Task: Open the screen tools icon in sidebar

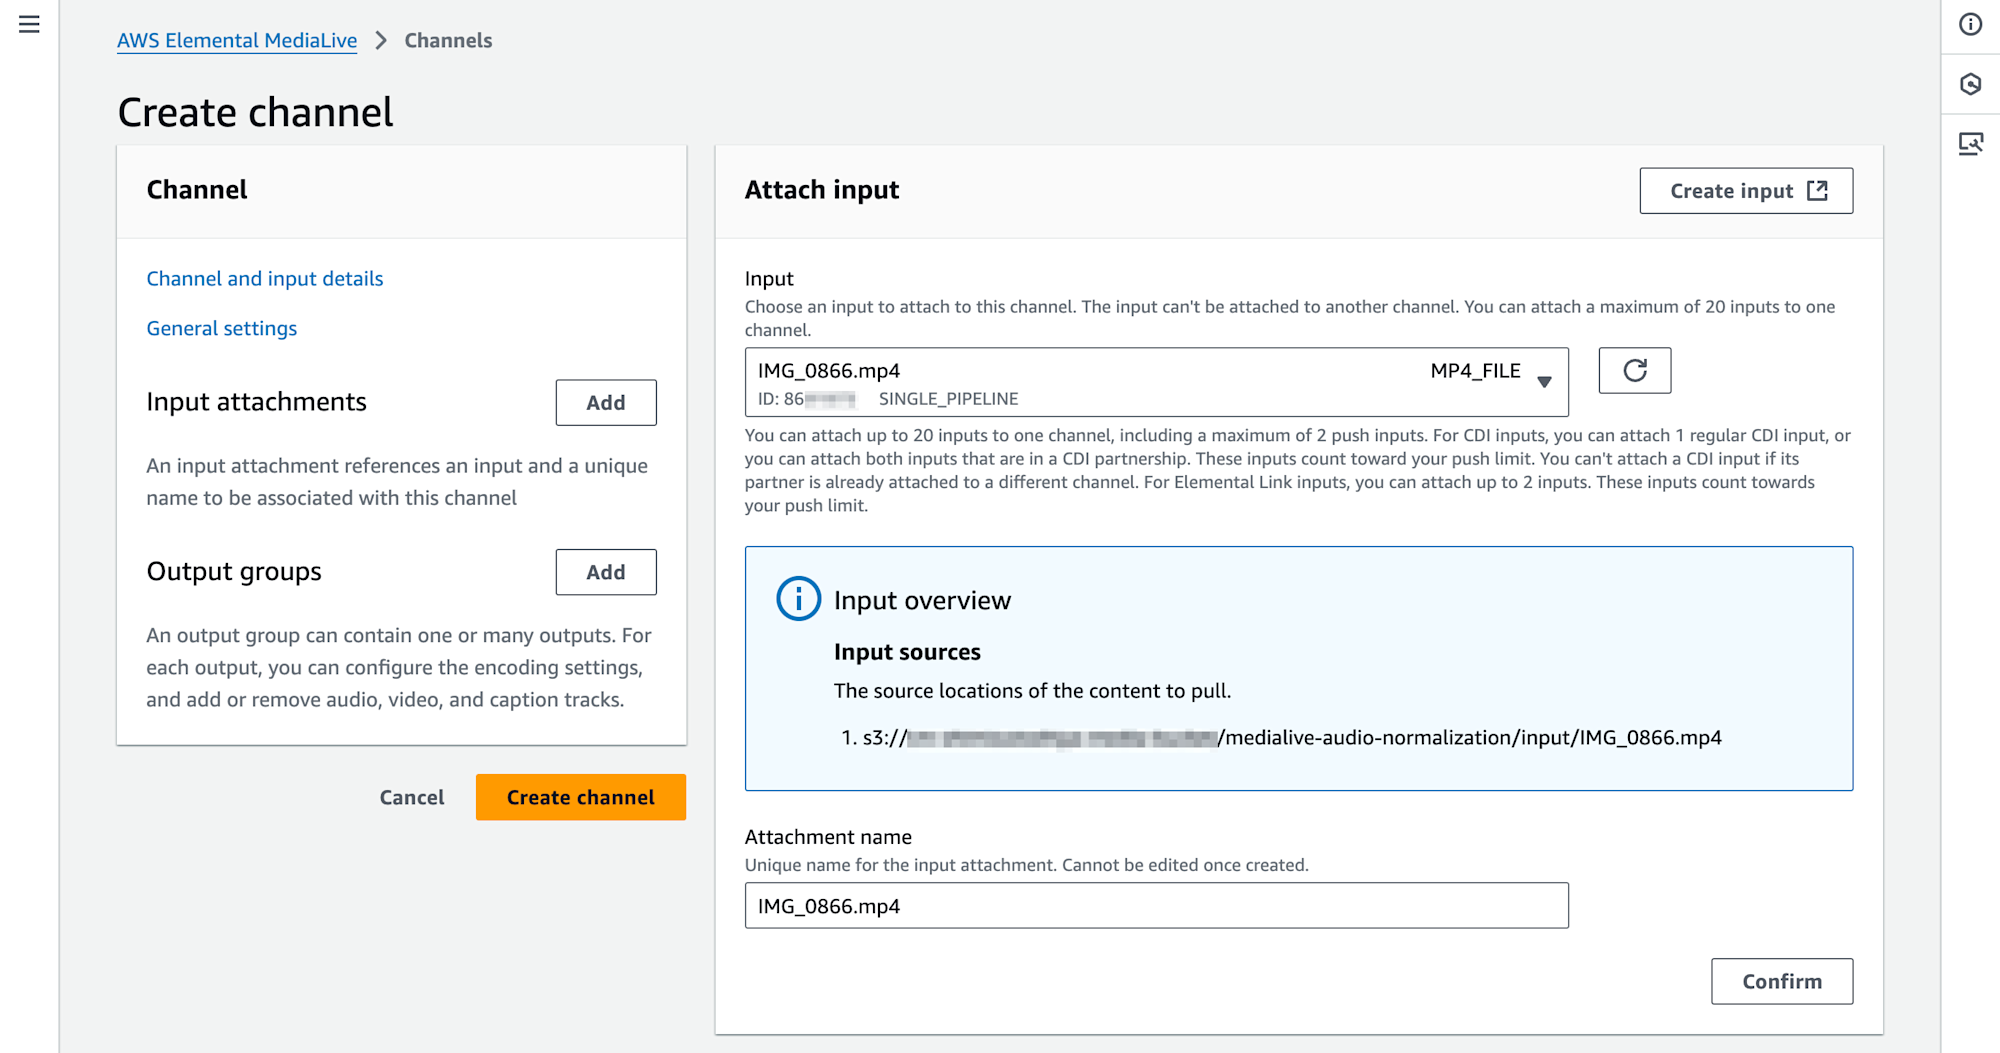Action: pos(1970,144)
